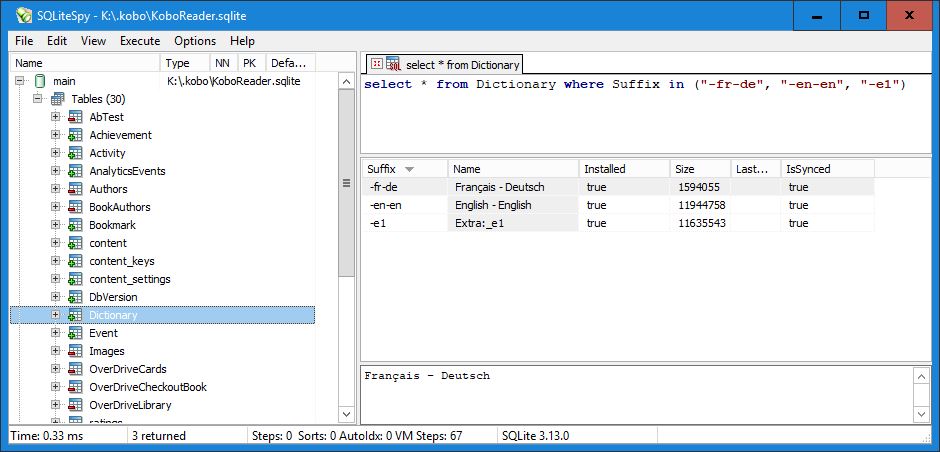Click the Size column header
Image resolution: width=940 pixels, height=452 pixels.
pos(700,169)
